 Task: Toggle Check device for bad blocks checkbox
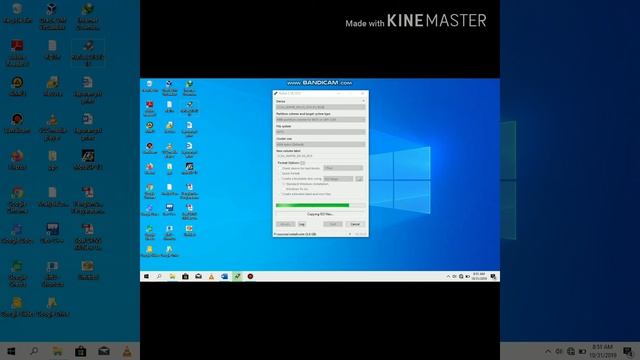280,168
